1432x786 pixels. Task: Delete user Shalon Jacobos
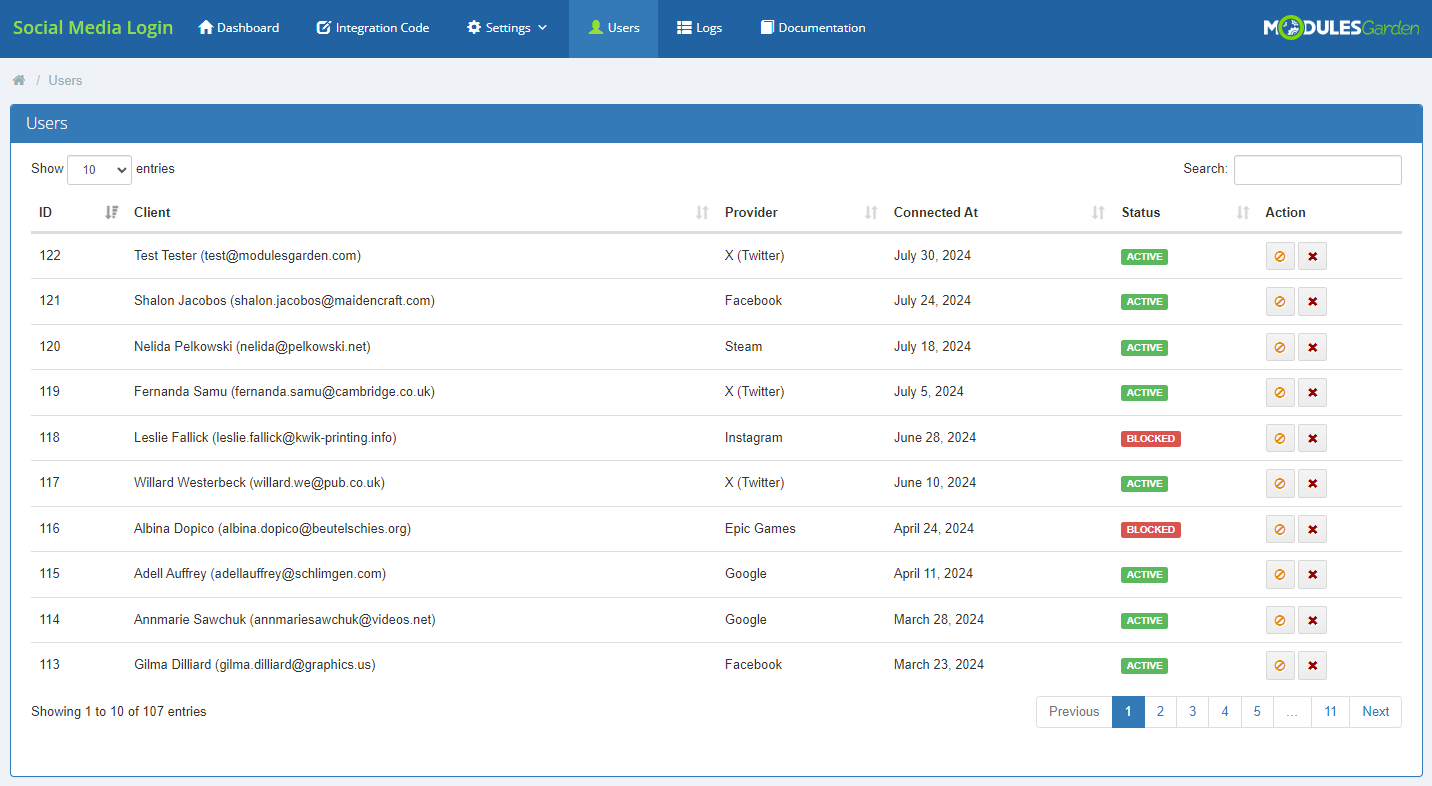click(x=1312, y=301)
